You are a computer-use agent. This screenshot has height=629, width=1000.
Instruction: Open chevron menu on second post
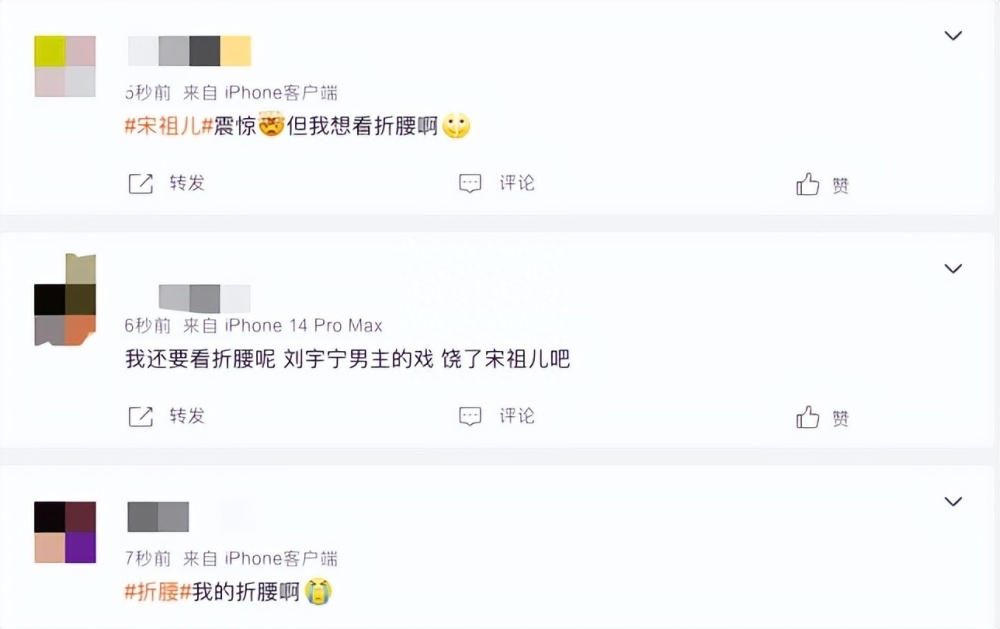[x=953, y=269]
